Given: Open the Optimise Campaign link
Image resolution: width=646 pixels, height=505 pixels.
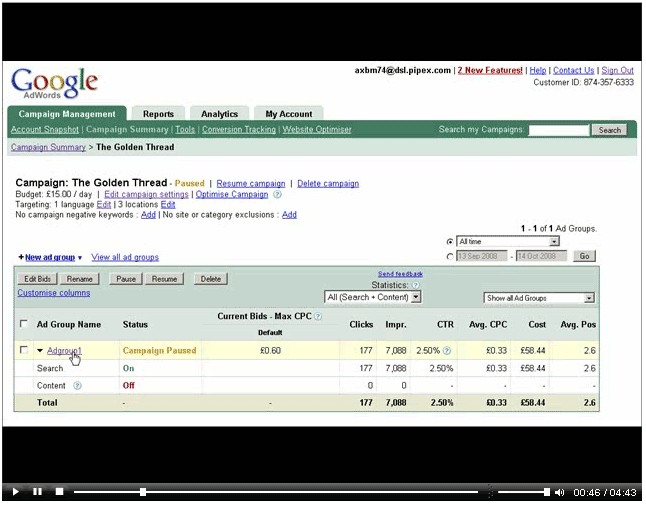Looking at the screenshot, I should 232,194.
